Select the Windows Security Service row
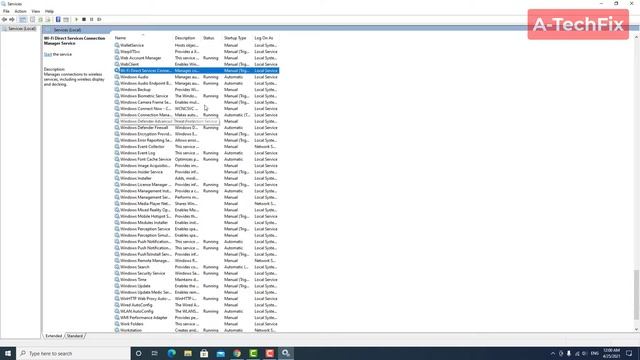The image size is (640, 360). coord(197,273)
